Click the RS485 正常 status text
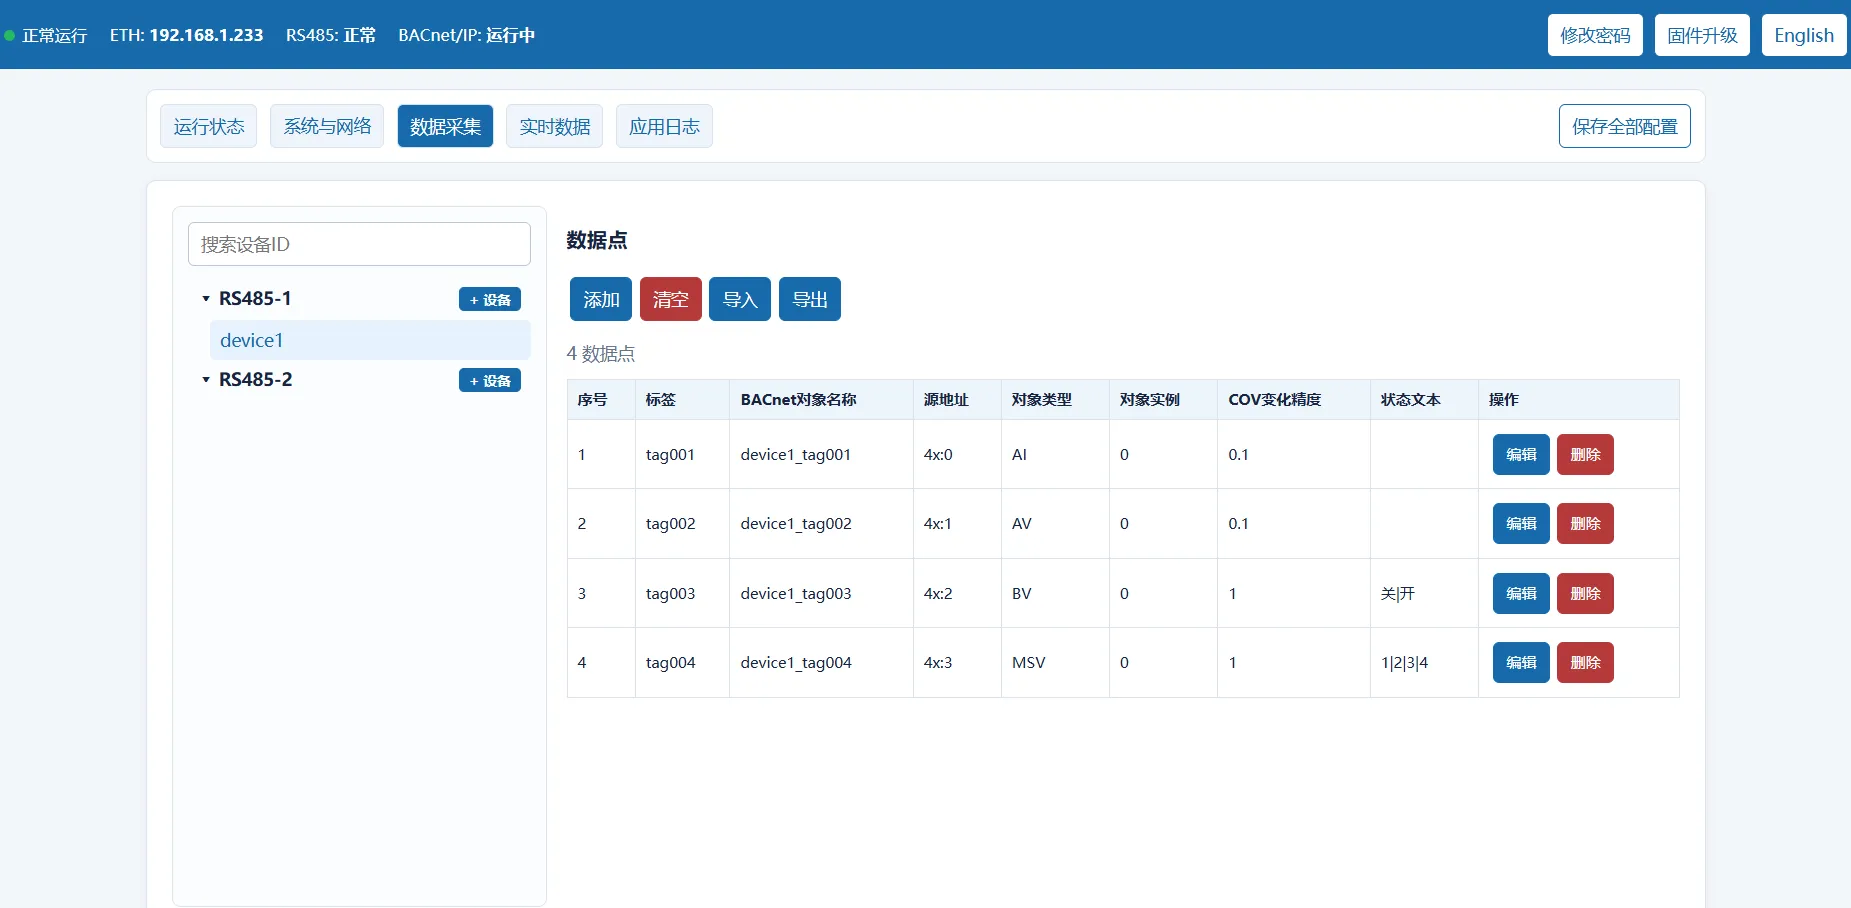Image resolution: width=1851 pixels, height=908 pixels. (330, 35)
